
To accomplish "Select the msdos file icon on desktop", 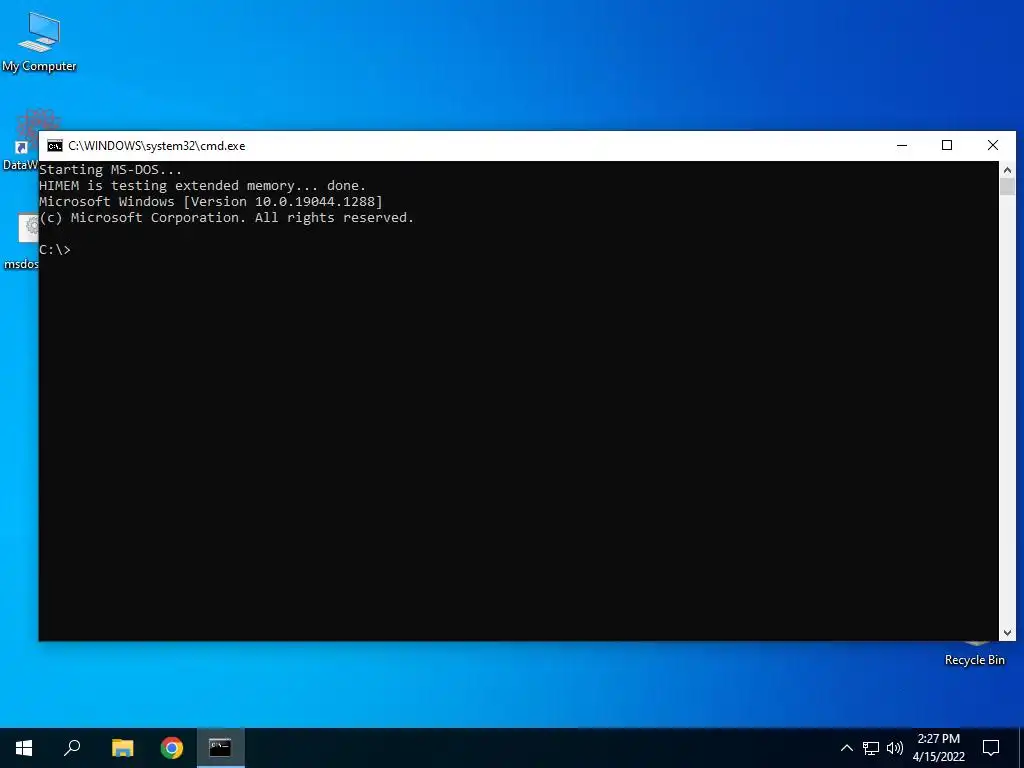I will [21, 242].
